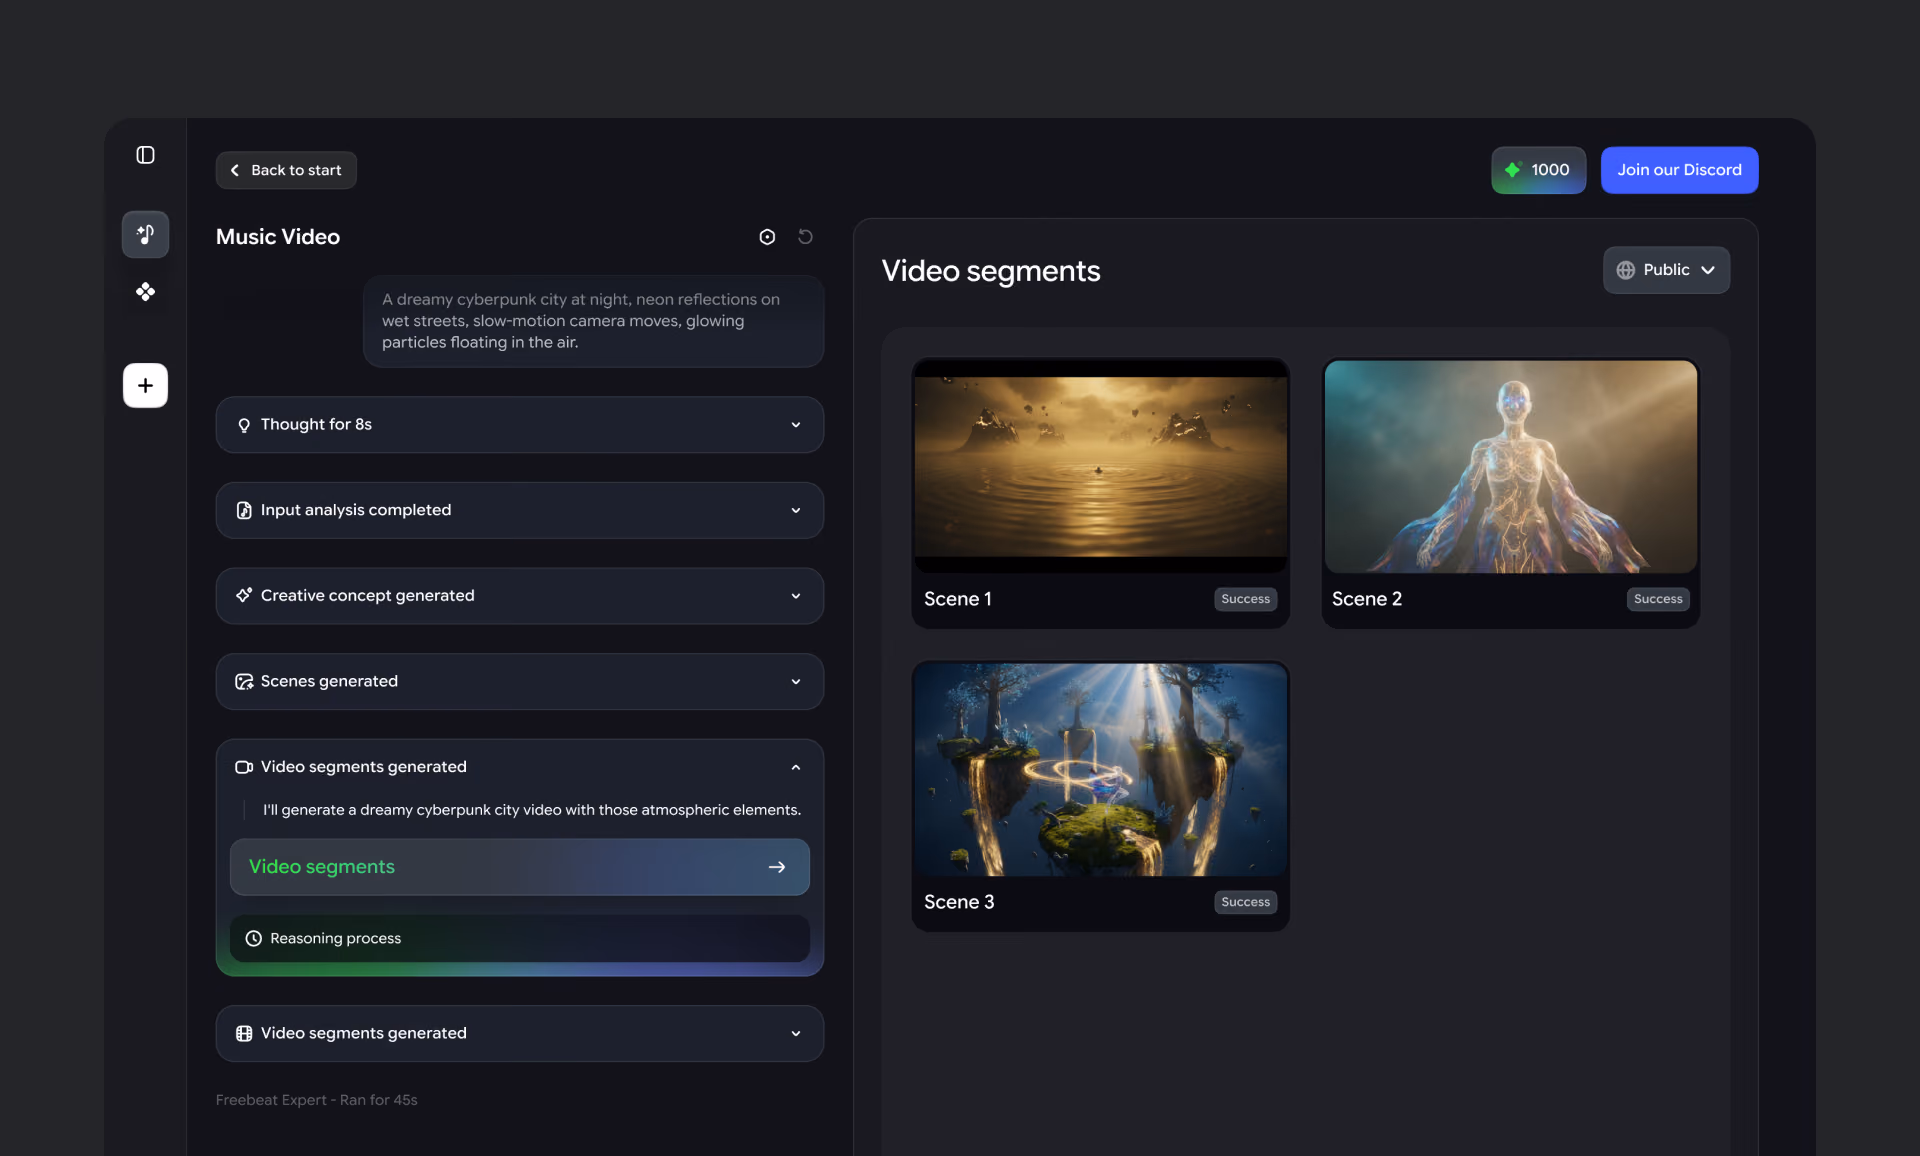Screen dimensions: 1920x1156
Task: Click Freebeat Expert - Ran for 45s text
Action: (x=317, y=1100)
